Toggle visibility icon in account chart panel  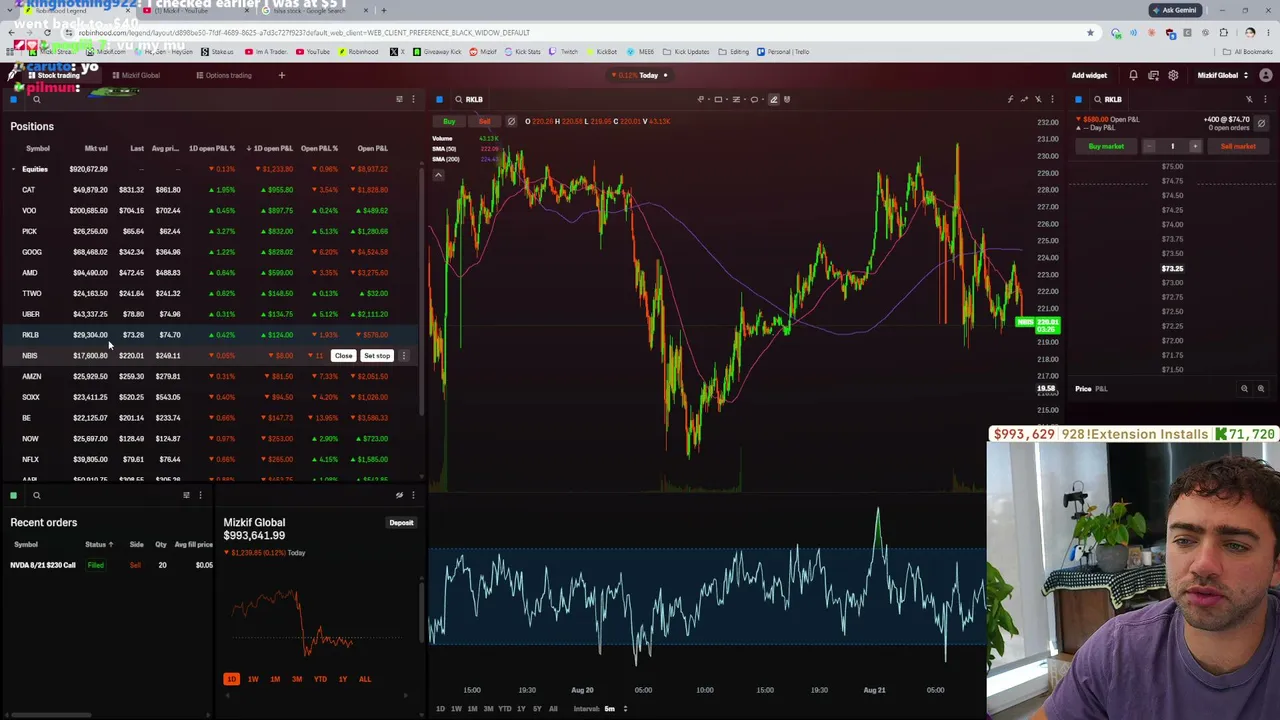[399, 495]
